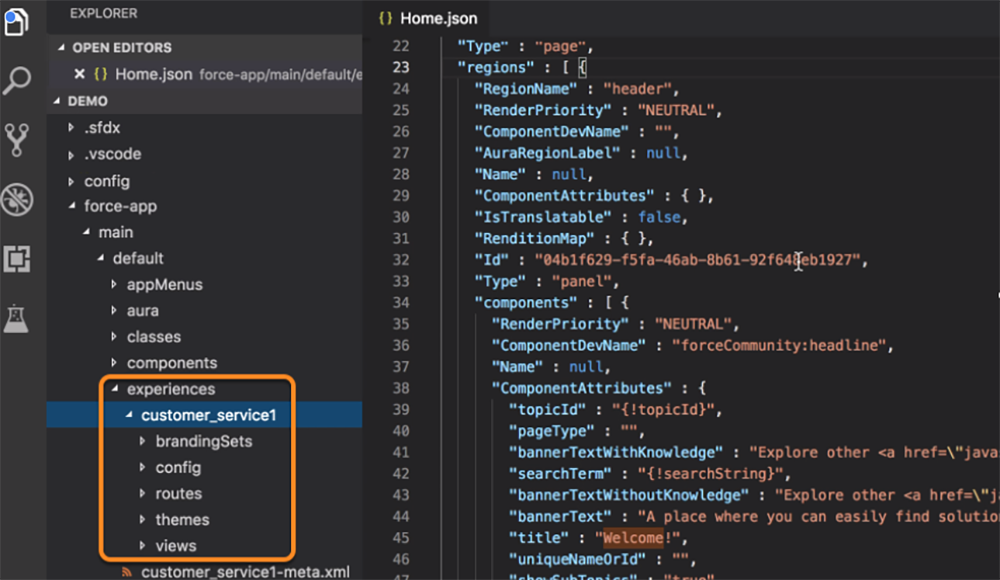Click the "regions" key on line 23

pyautogui.click(x=496, y=68)
